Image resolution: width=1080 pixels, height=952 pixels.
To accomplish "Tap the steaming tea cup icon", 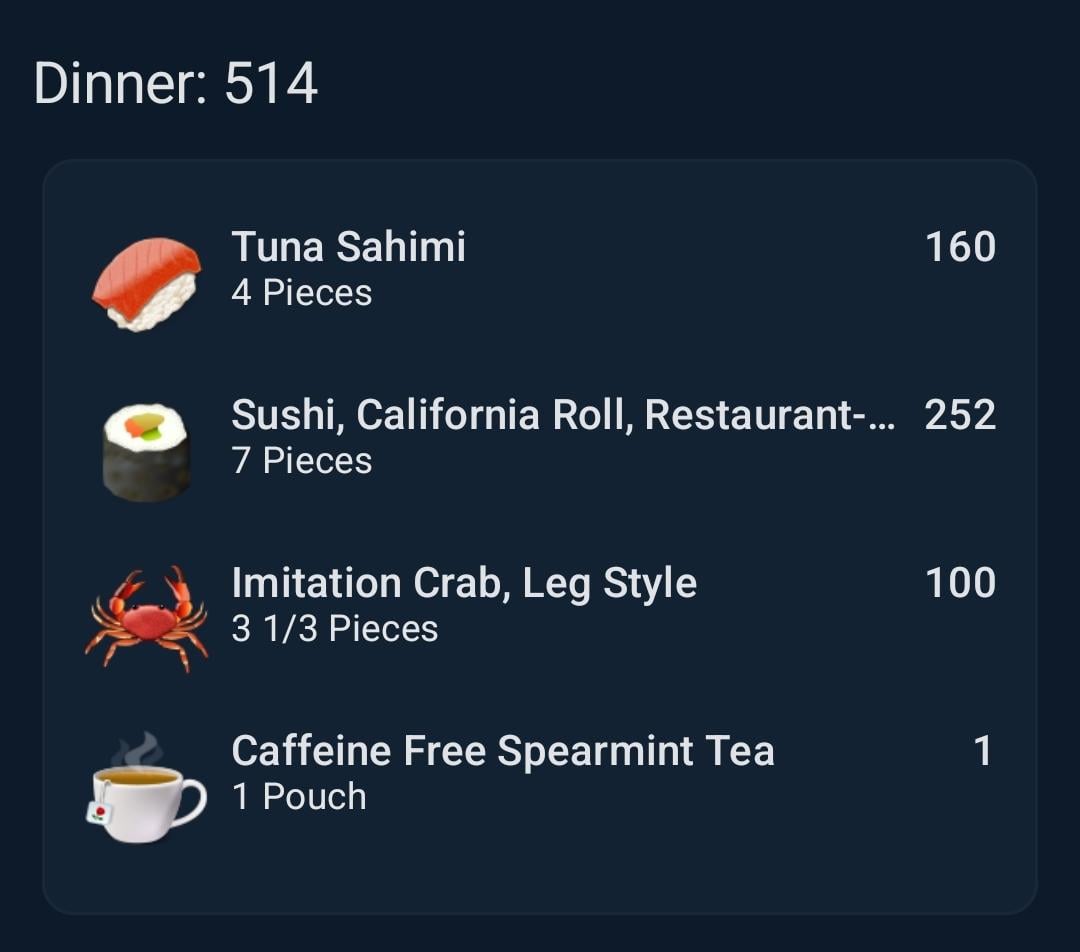I will (146, 787).
